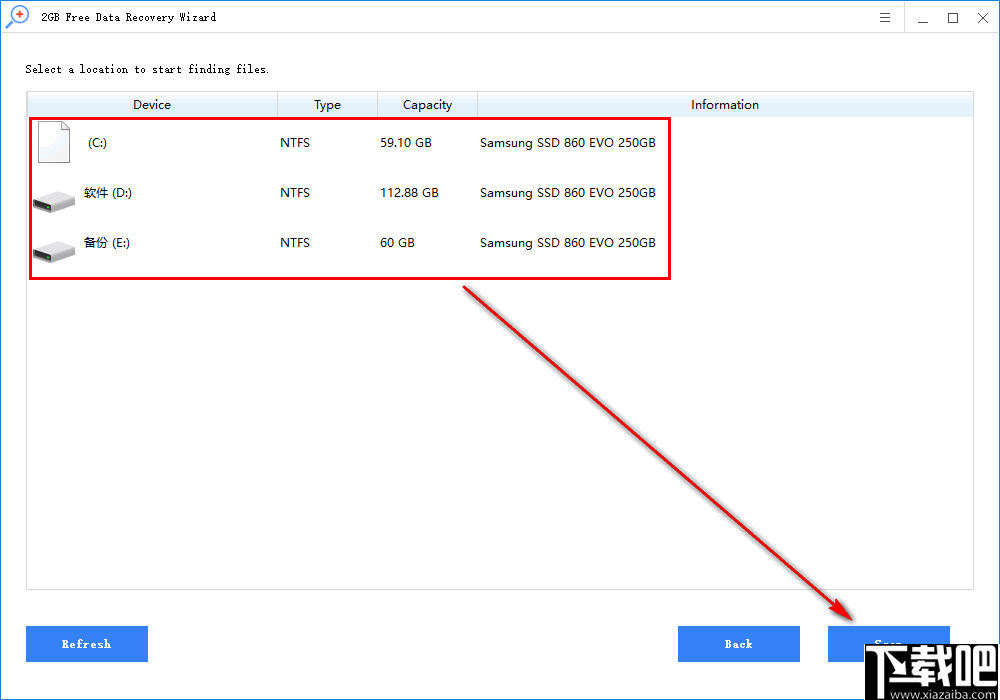Click the Information column header
Viewport: 1000px width, 700px height.
pyautogui.click(x=725, y=104)
